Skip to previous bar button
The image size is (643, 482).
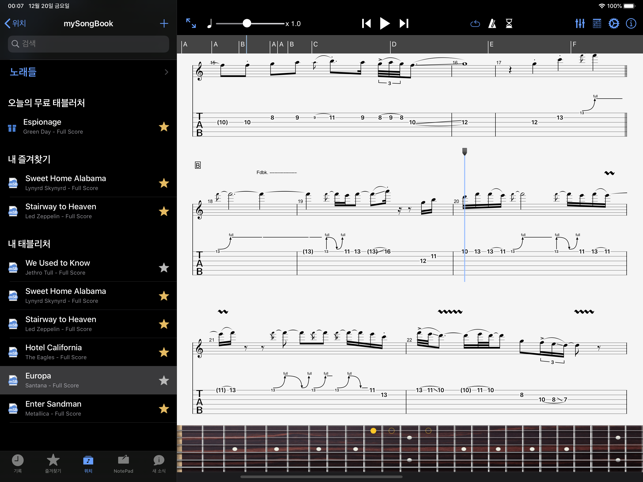[x=366, y=23]
